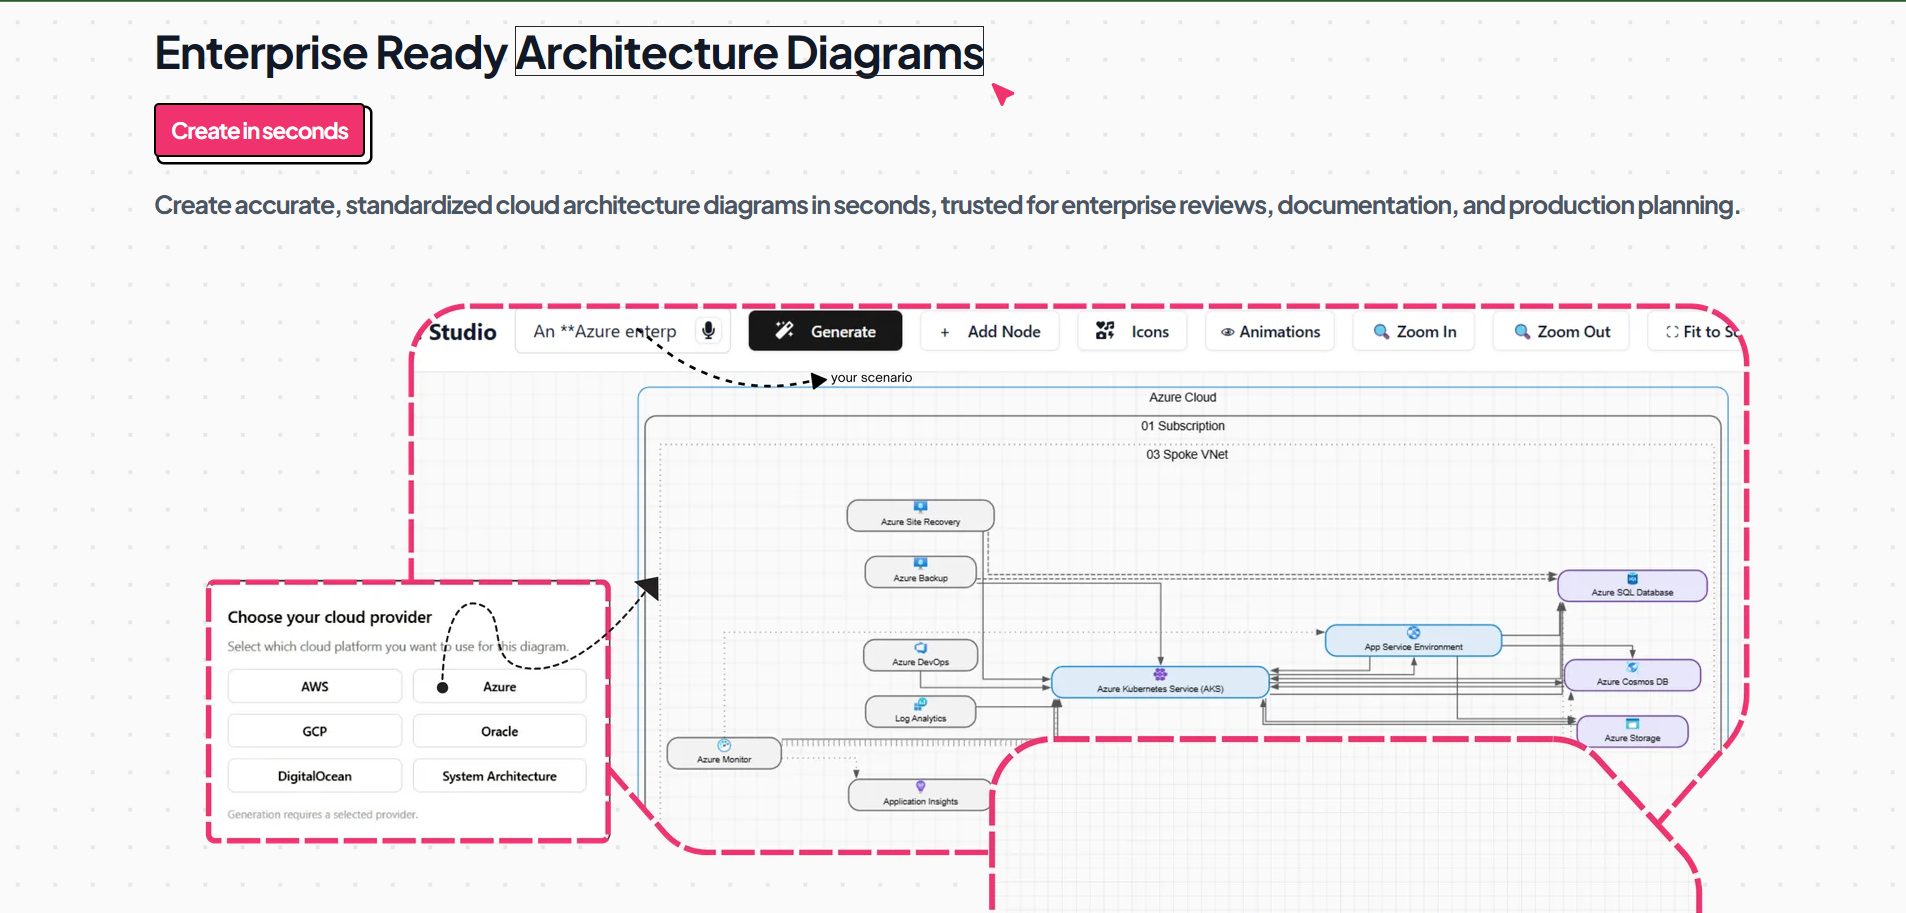Click the Azure scenario prompt input field
1906x913 pixels.
pyautogui.click(x=605, y=330)
